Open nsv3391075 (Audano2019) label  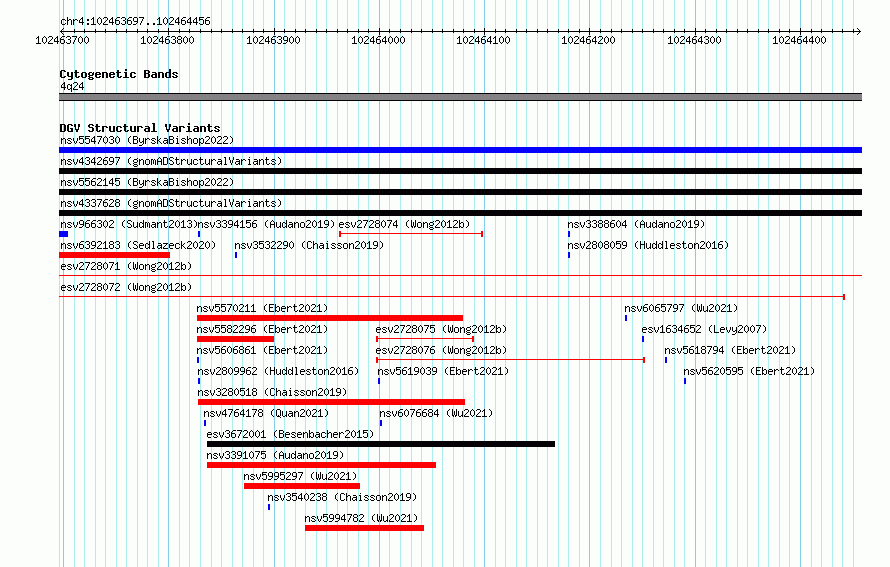point(275,455)
